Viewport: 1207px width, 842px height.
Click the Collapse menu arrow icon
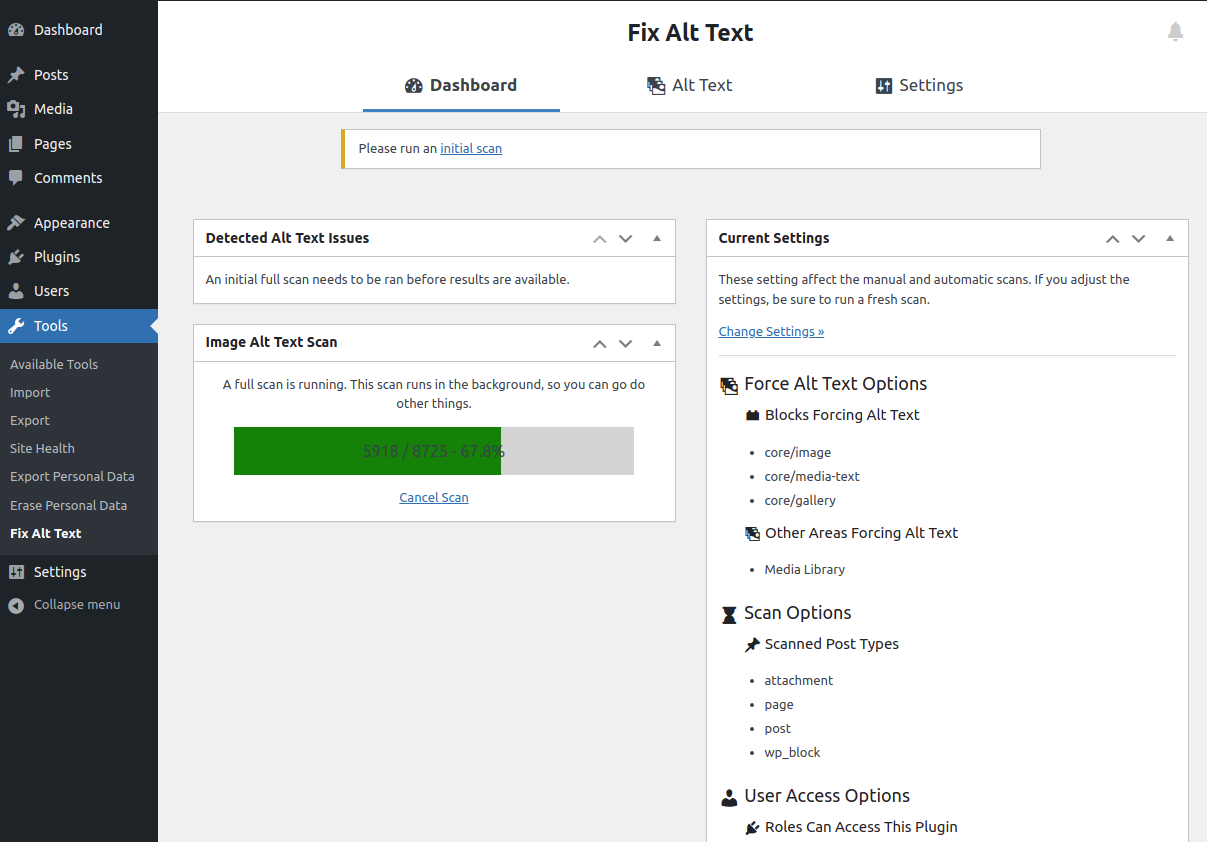pyautogui.click(x=16, y=605)
